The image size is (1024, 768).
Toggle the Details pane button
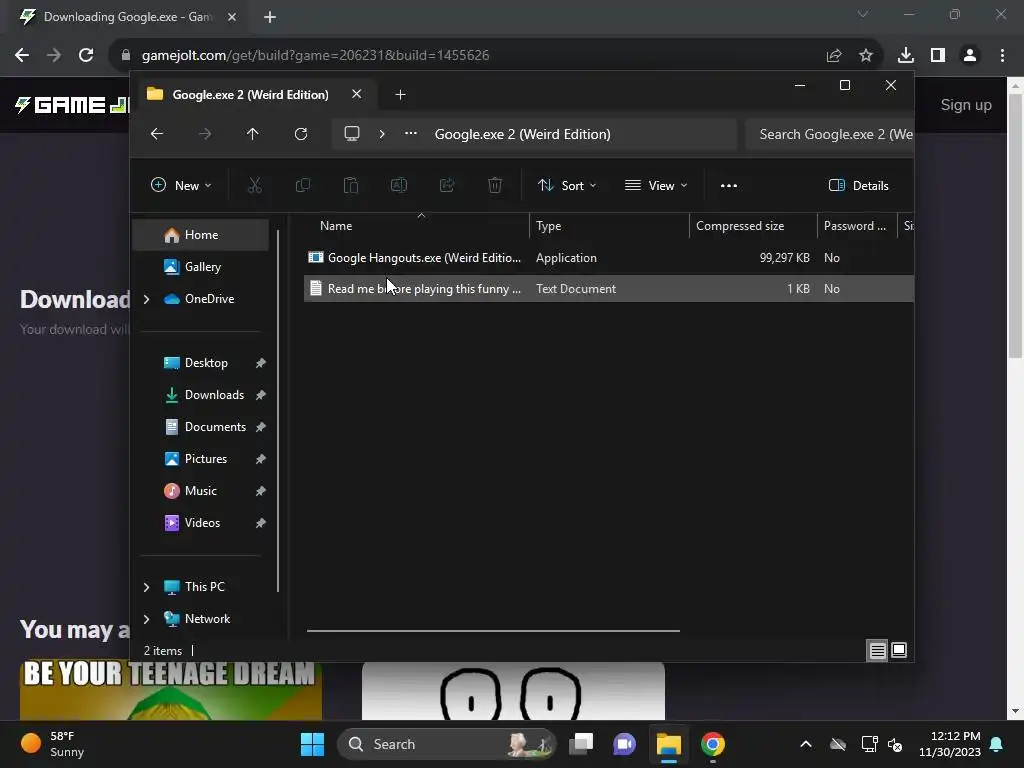click(858, 185)
